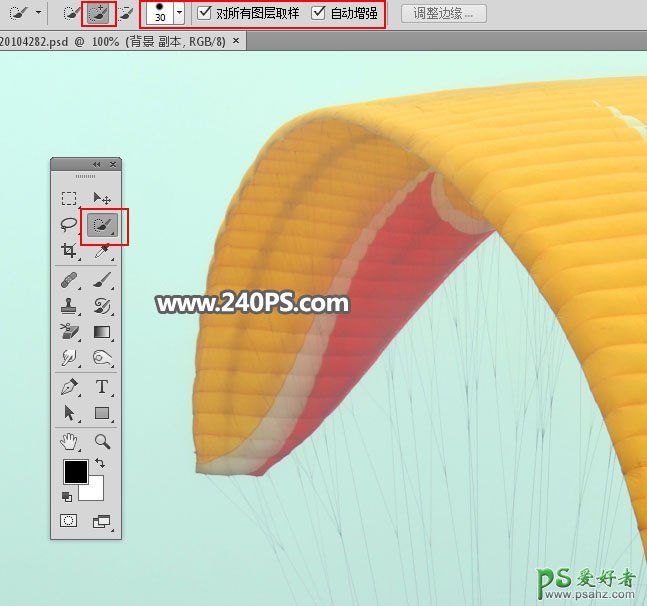The image size is (647, 606).
Task: Toggle Quick Mask mode
Action: [x=68, y=521]
